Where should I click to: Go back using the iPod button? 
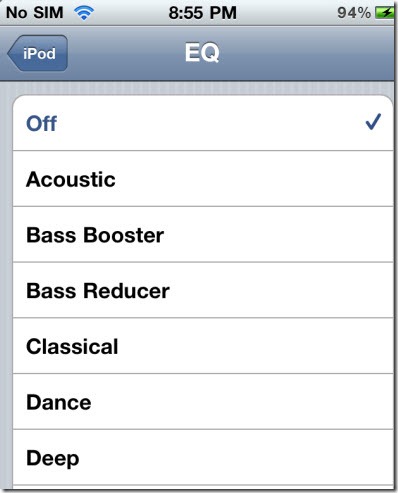(37, 53)
